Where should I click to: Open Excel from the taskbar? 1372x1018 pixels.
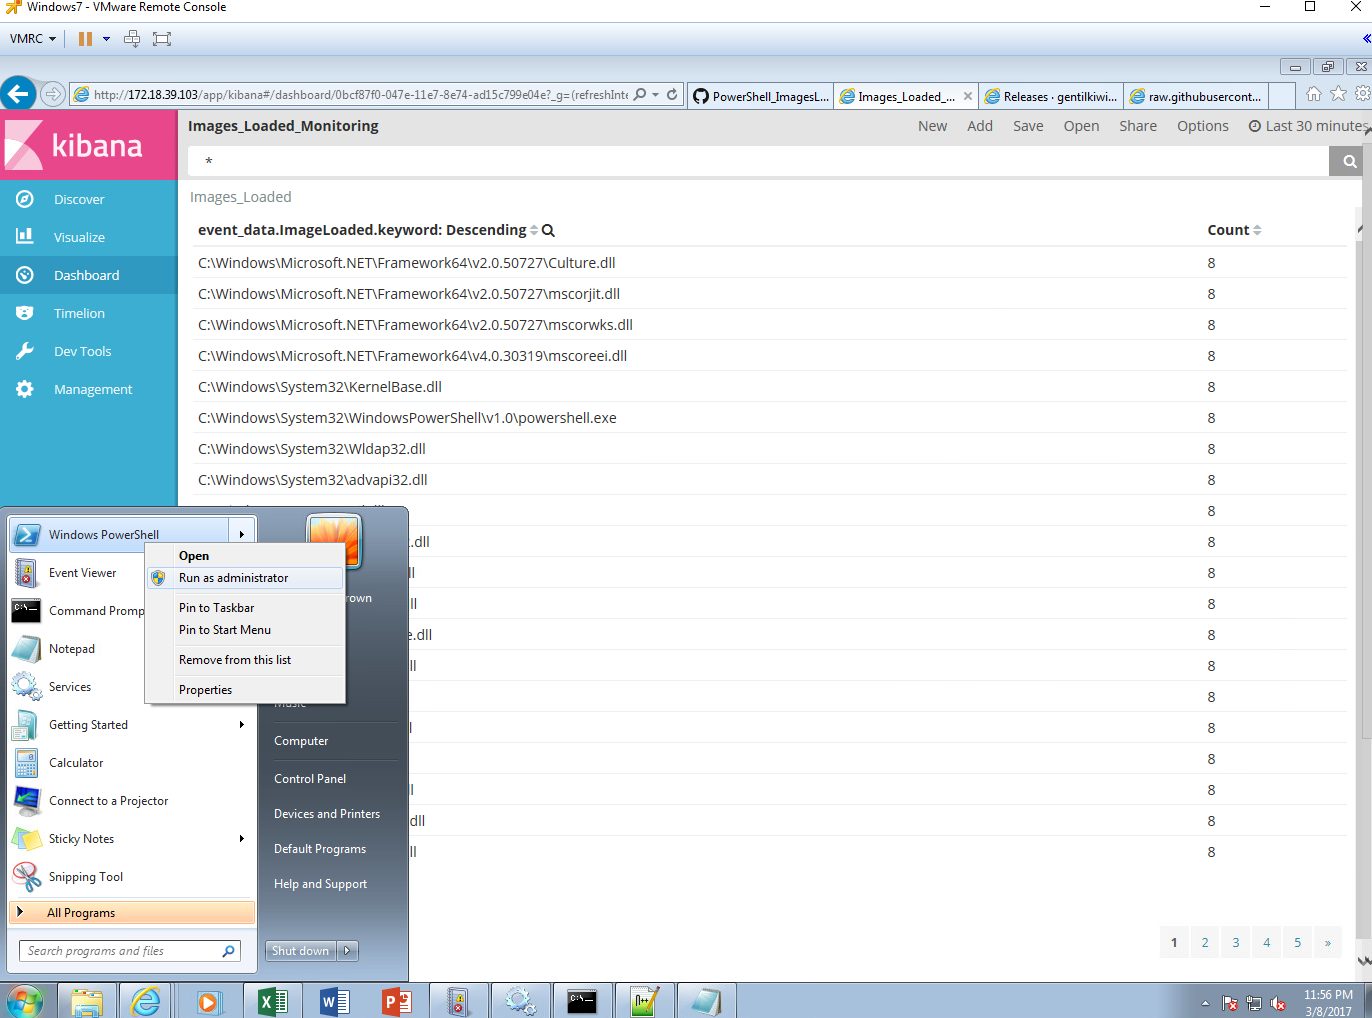(x=272, y=1001)
